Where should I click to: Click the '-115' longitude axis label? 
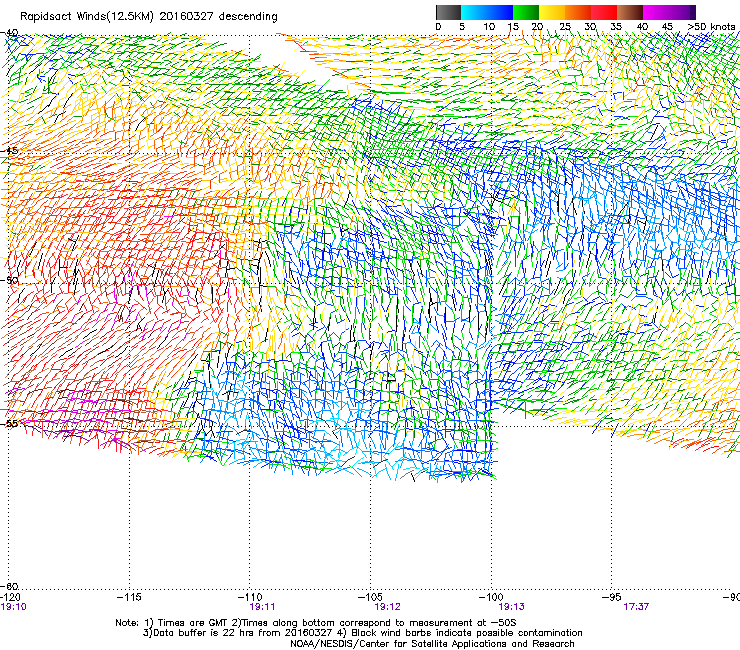pos(129,597)
